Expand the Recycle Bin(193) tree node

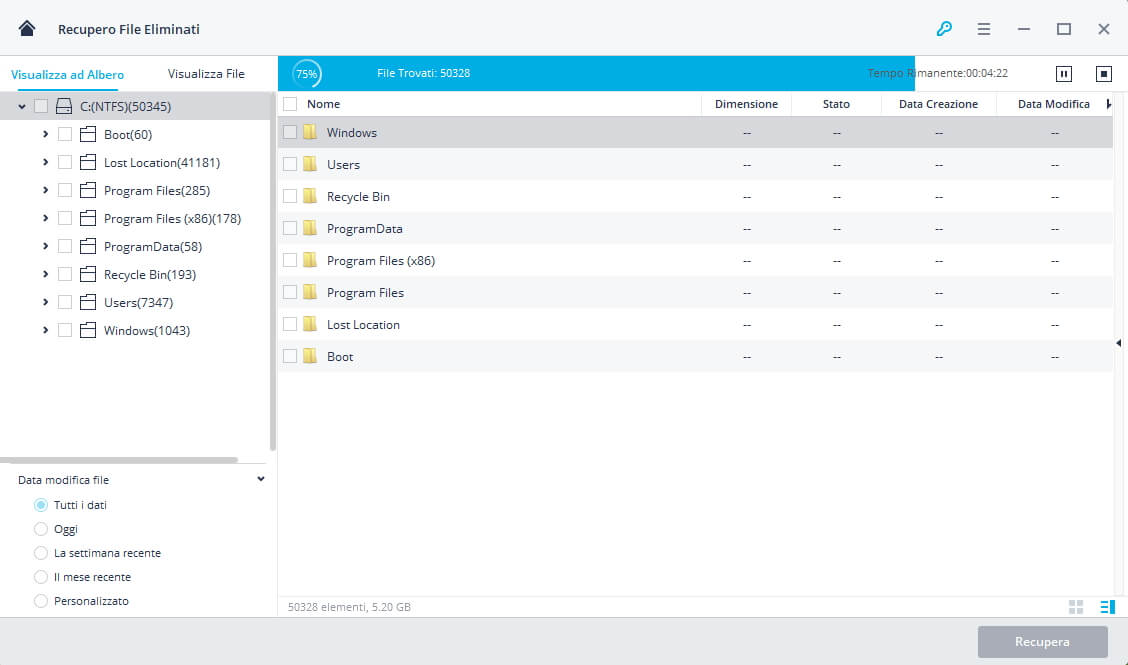pos(45,274)
